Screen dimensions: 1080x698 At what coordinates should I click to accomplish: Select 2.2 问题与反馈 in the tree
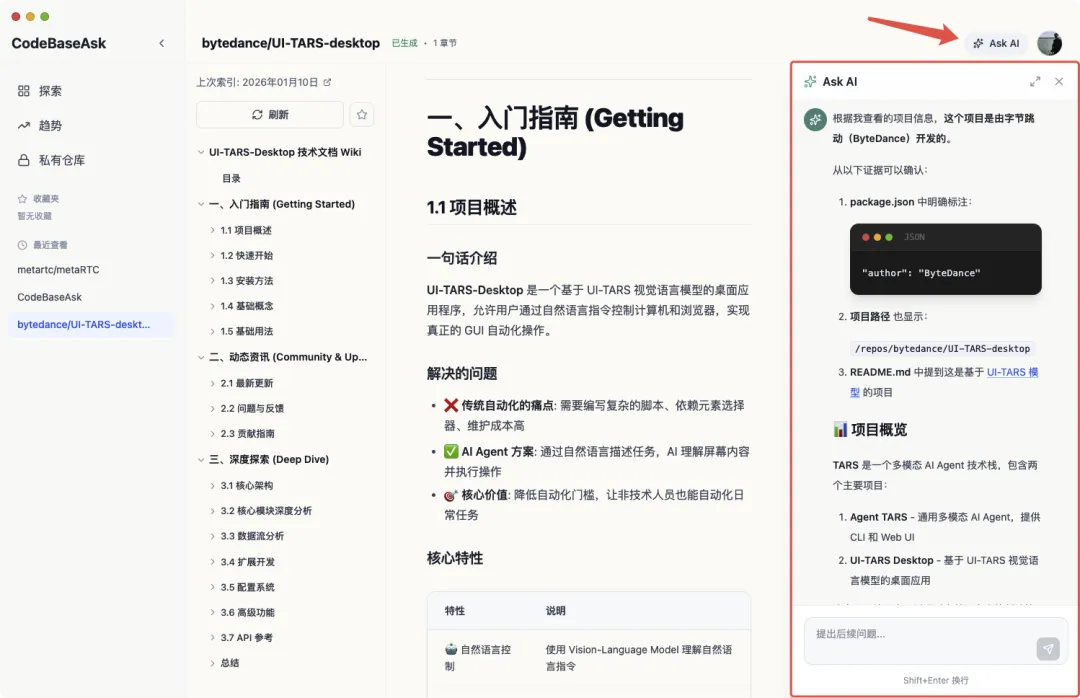(x=252, y=409)
